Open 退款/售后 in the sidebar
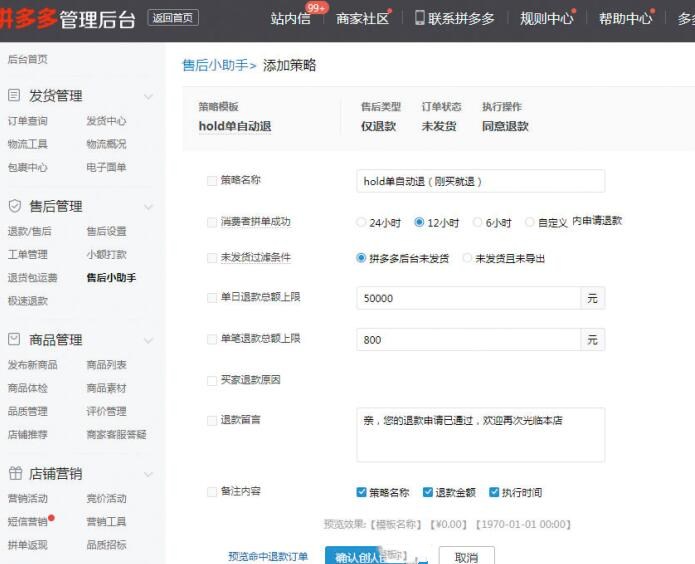 (29, 231)
